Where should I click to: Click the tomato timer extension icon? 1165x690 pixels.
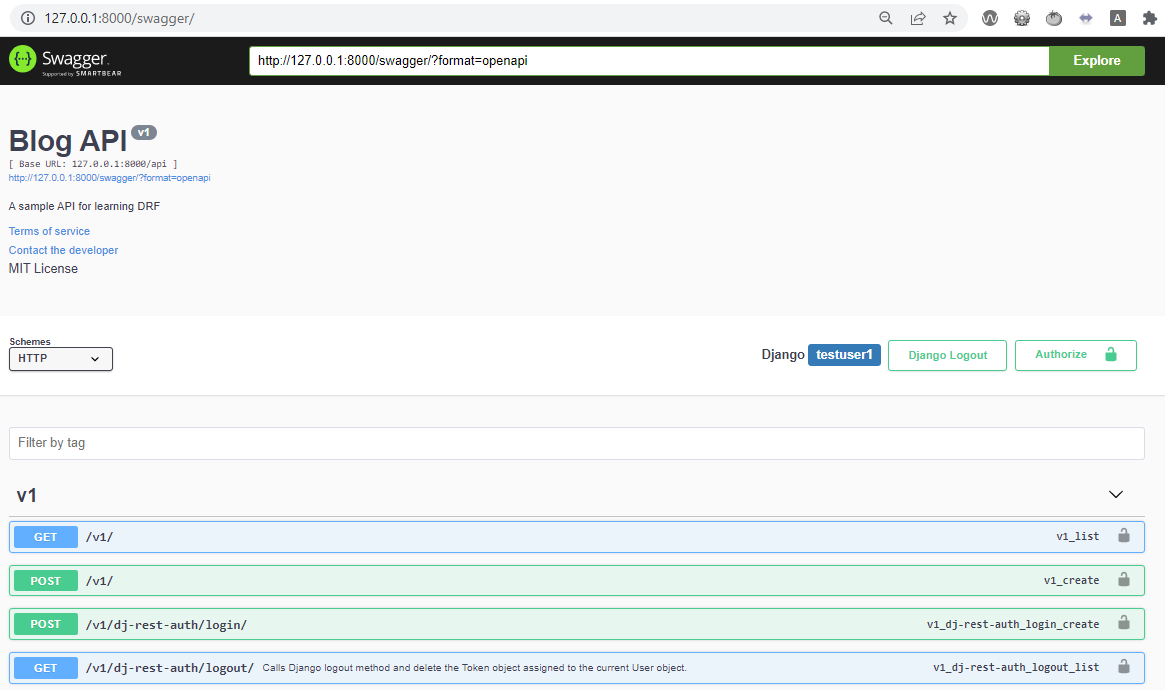(1054, 19)
